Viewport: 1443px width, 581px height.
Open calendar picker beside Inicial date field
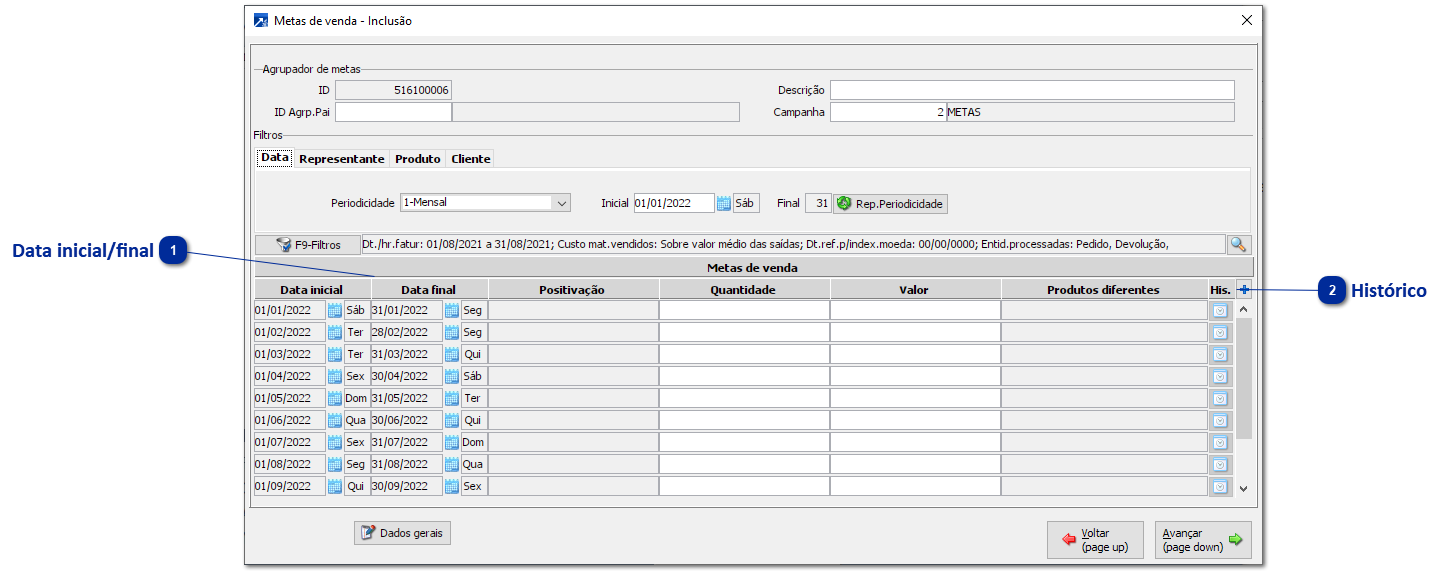pos(724,203)
